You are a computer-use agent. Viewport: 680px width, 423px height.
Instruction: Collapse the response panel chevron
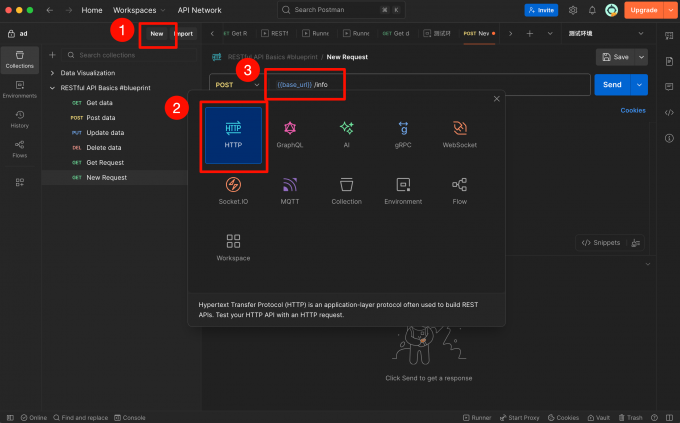pyautogui.click(x=647, y=264)
